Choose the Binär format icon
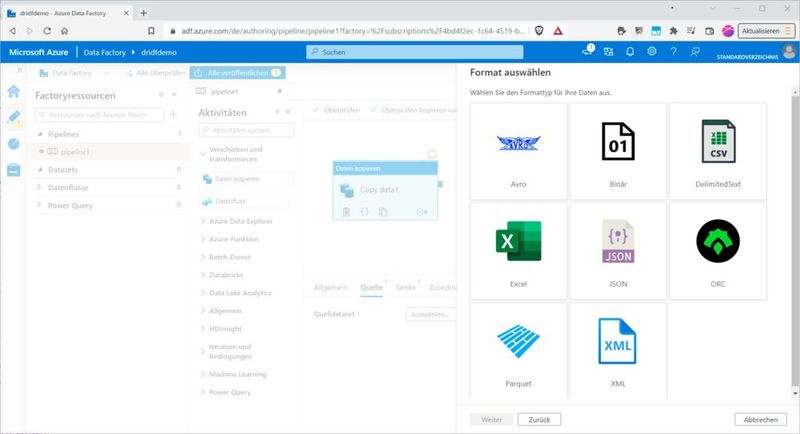Image resolution: width=800 pixels, height=434 pixels. [618, 141]
